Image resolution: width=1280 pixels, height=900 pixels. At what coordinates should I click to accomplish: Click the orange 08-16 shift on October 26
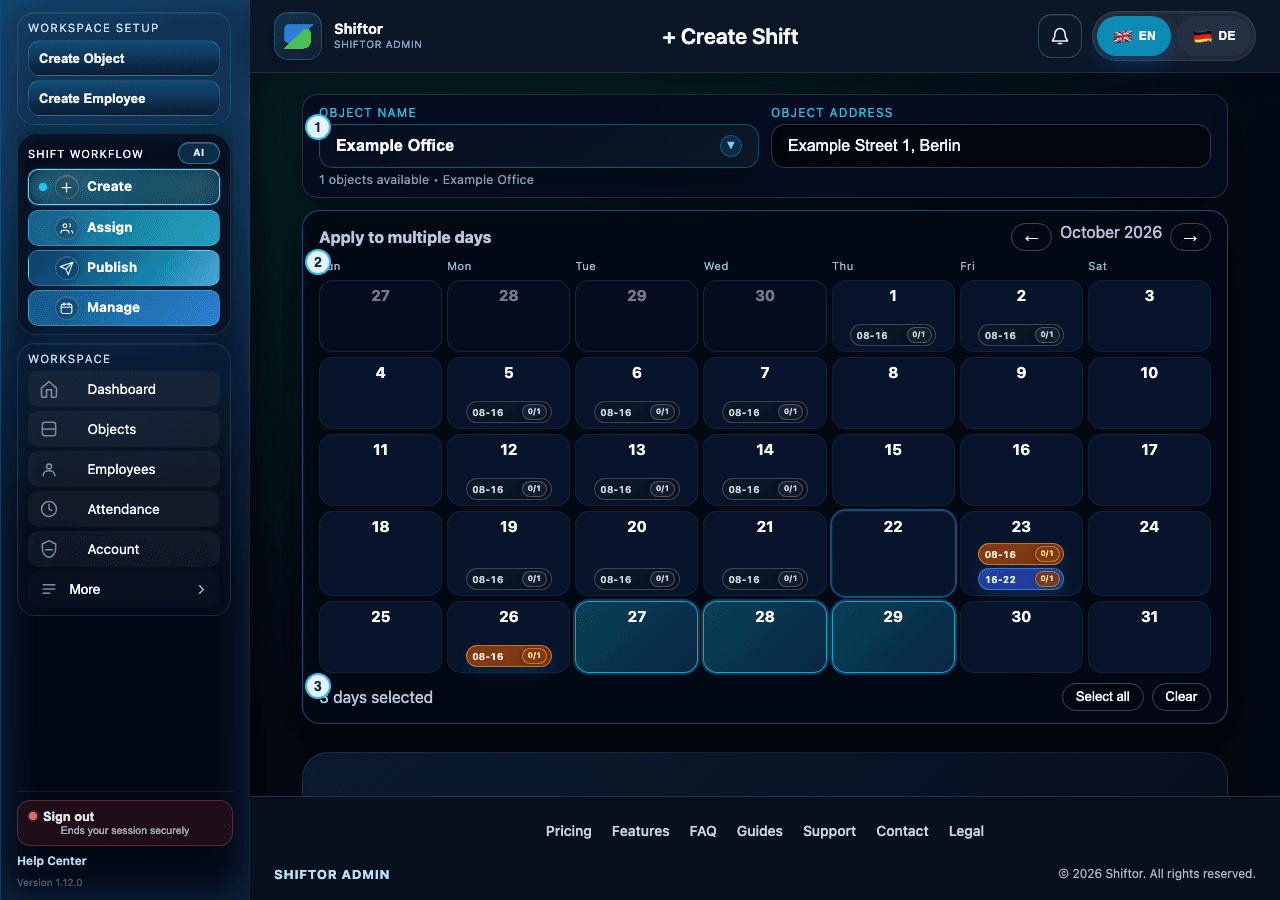pos(509,656)
